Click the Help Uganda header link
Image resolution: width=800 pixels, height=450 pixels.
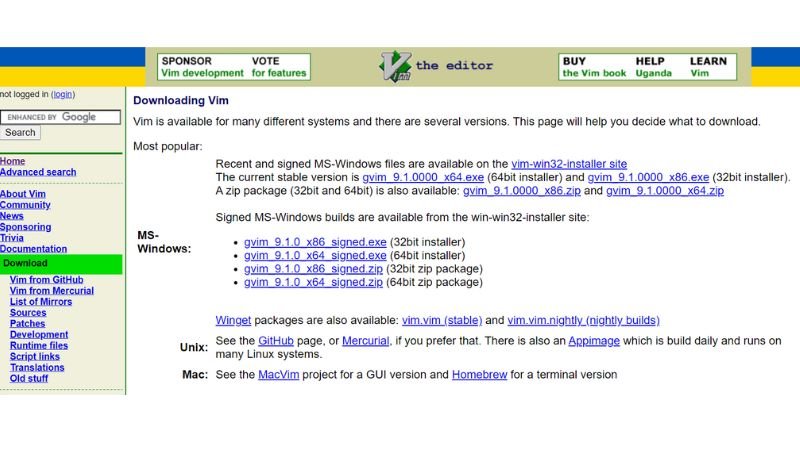click(654, 67)
